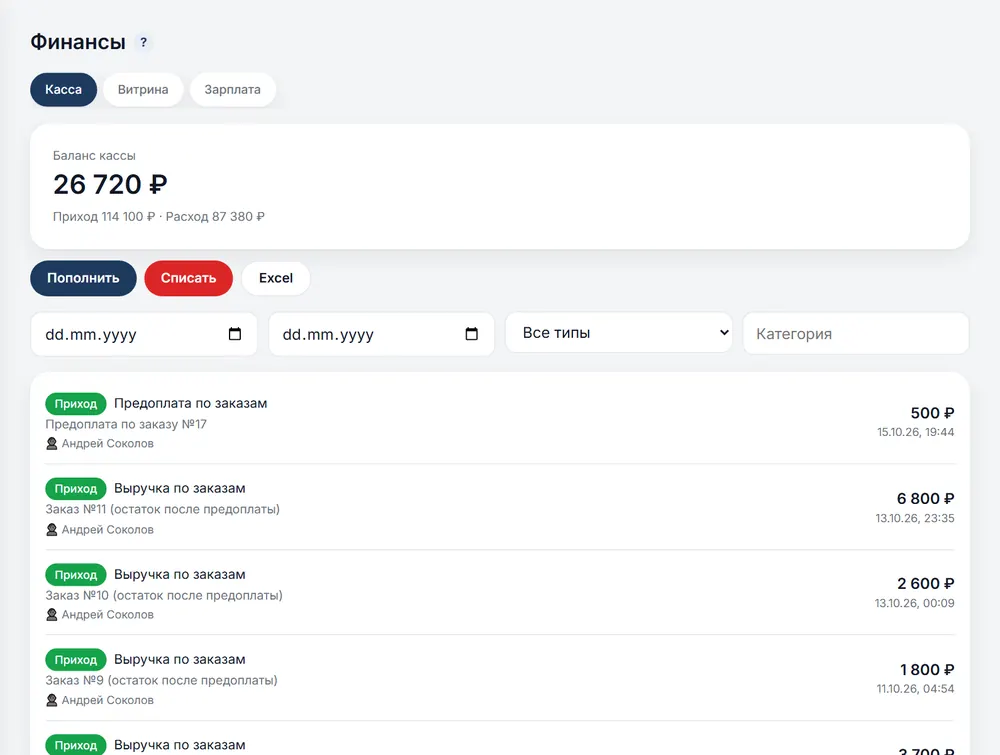Select the text Заказ №11 (остаток после предоплаты)
Screen dimensions: 1000x755
[x=163, y=509]
